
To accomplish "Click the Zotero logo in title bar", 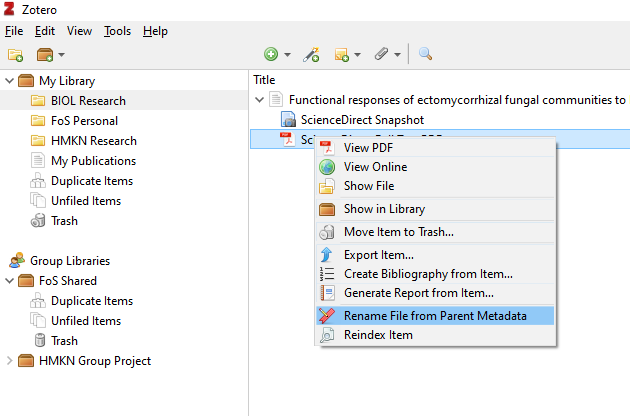I will click(x=9, y=9).
